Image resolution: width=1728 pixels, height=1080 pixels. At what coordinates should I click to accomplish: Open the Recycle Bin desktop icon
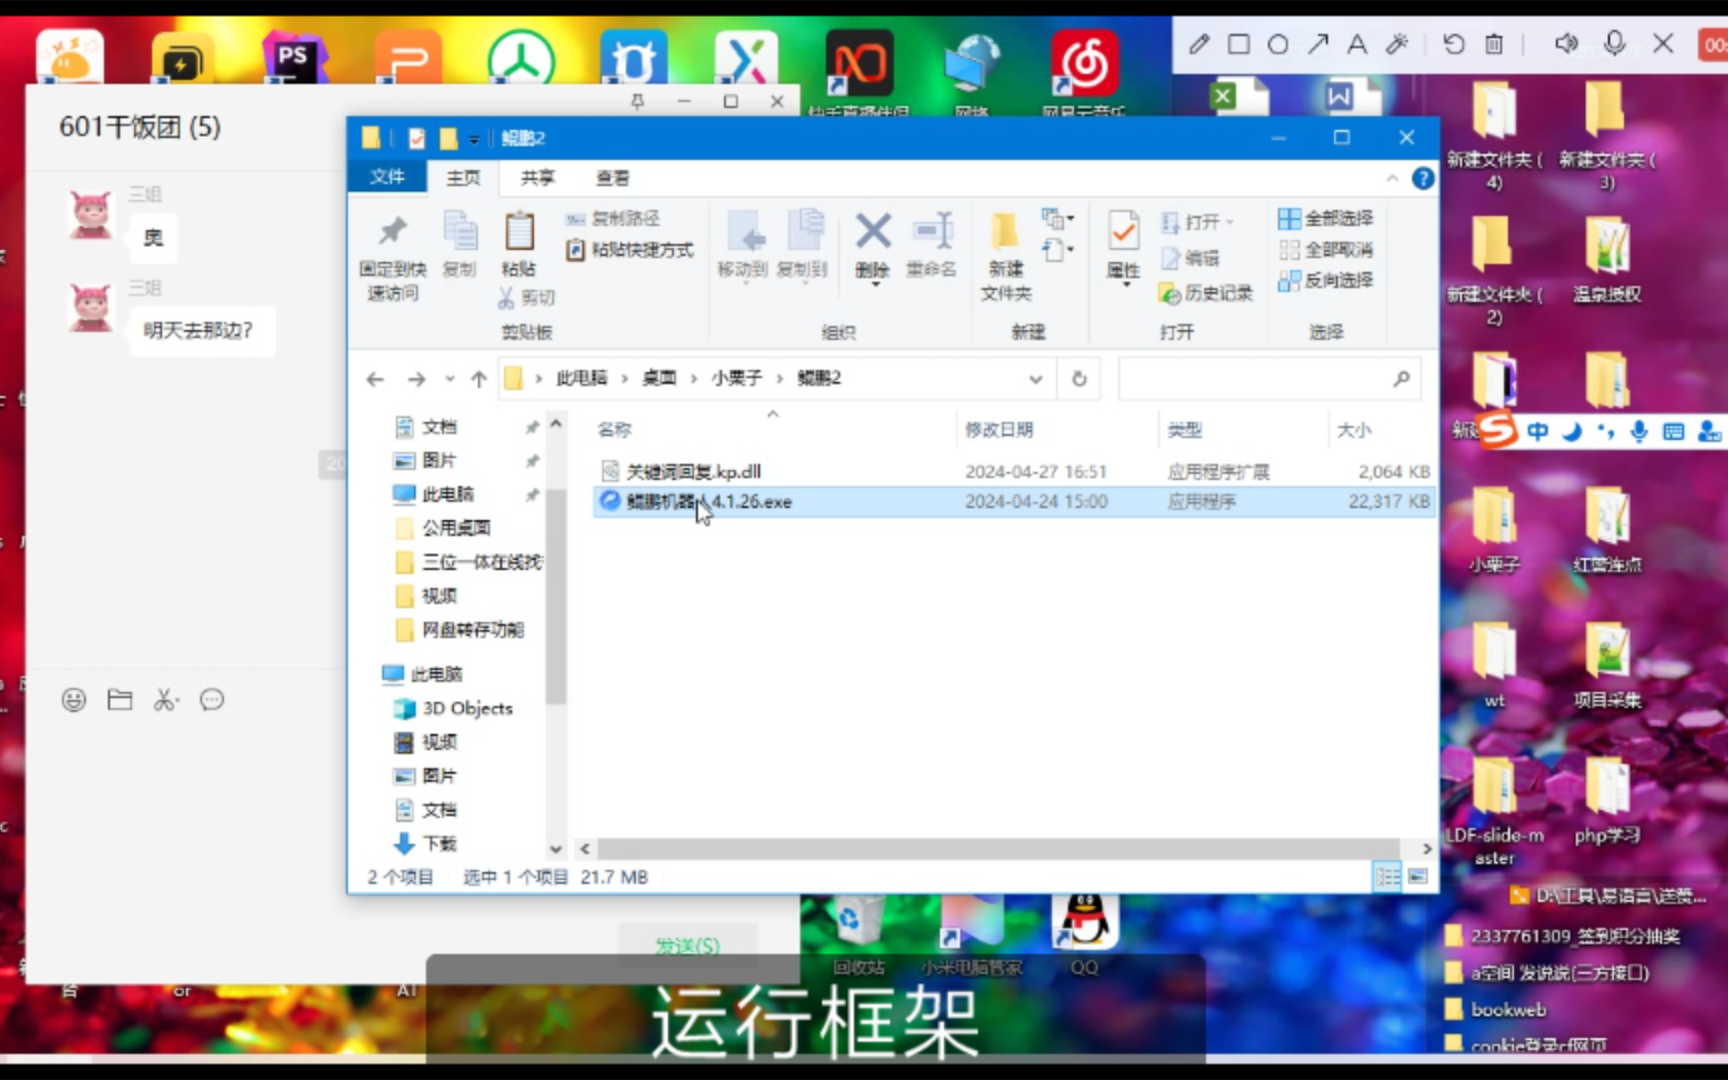[859, 936]
